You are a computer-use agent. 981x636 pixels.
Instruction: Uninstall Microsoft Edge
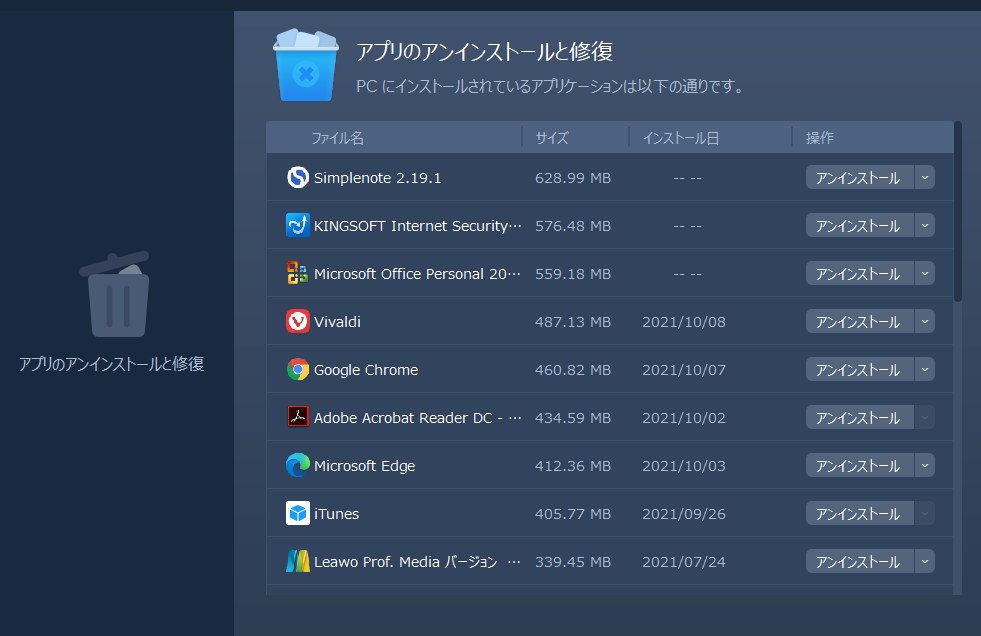tap(859, 465)
